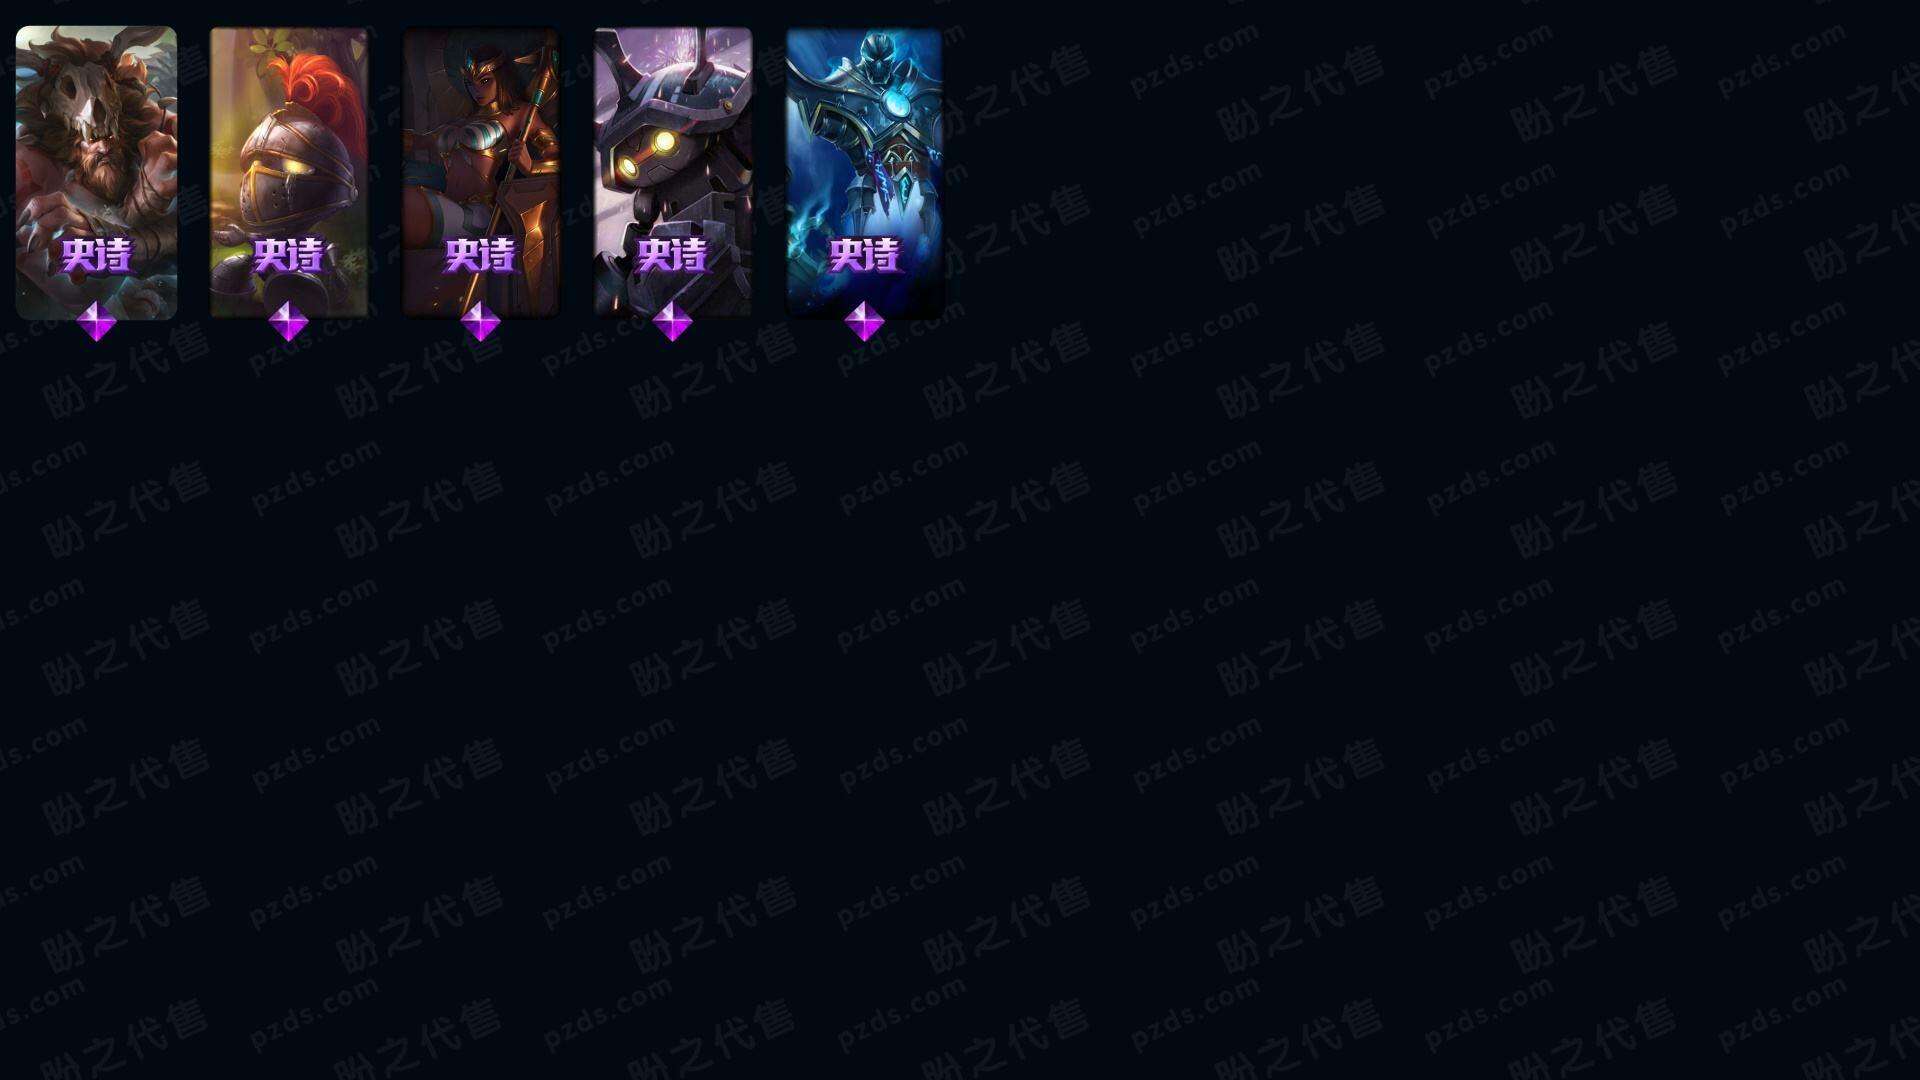Click the purple gem below the red-plumed helmet card
This screenshot has width=1920, height=1080.
click(288, 321)
